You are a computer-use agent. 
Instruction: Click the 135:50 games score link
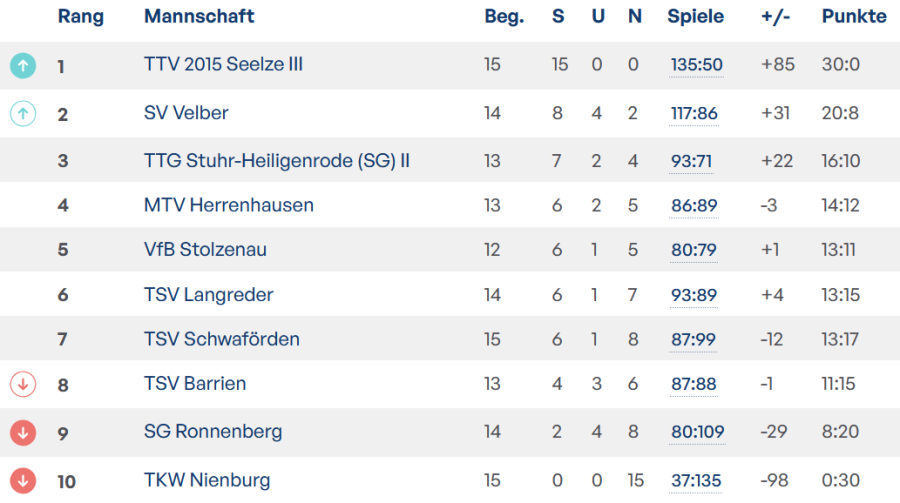696,65
